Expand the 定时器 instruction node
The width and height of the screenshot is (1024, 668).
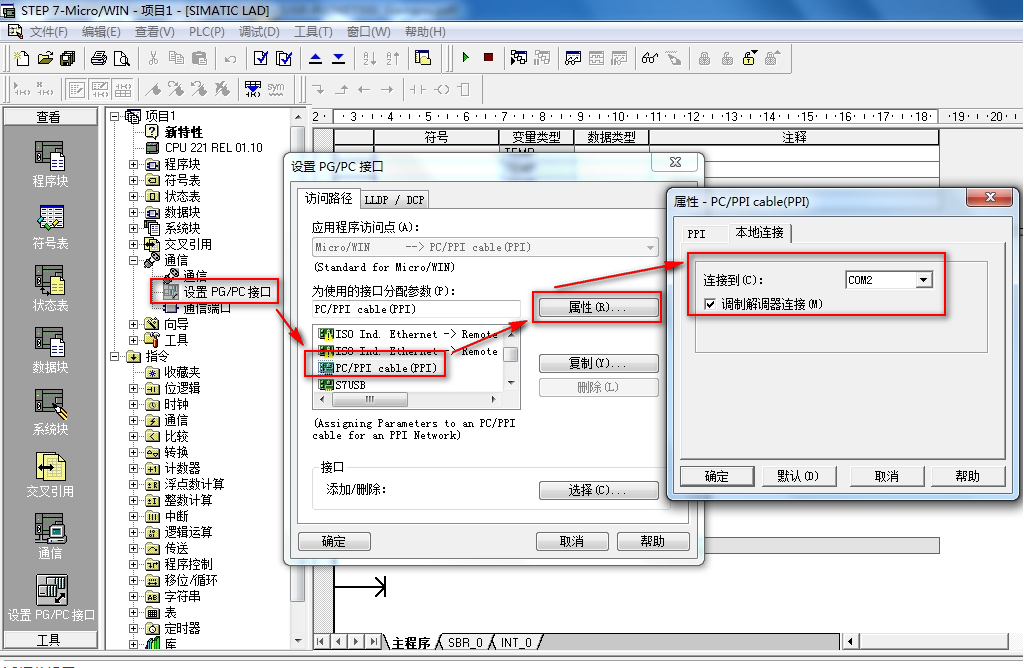(133, 629)
